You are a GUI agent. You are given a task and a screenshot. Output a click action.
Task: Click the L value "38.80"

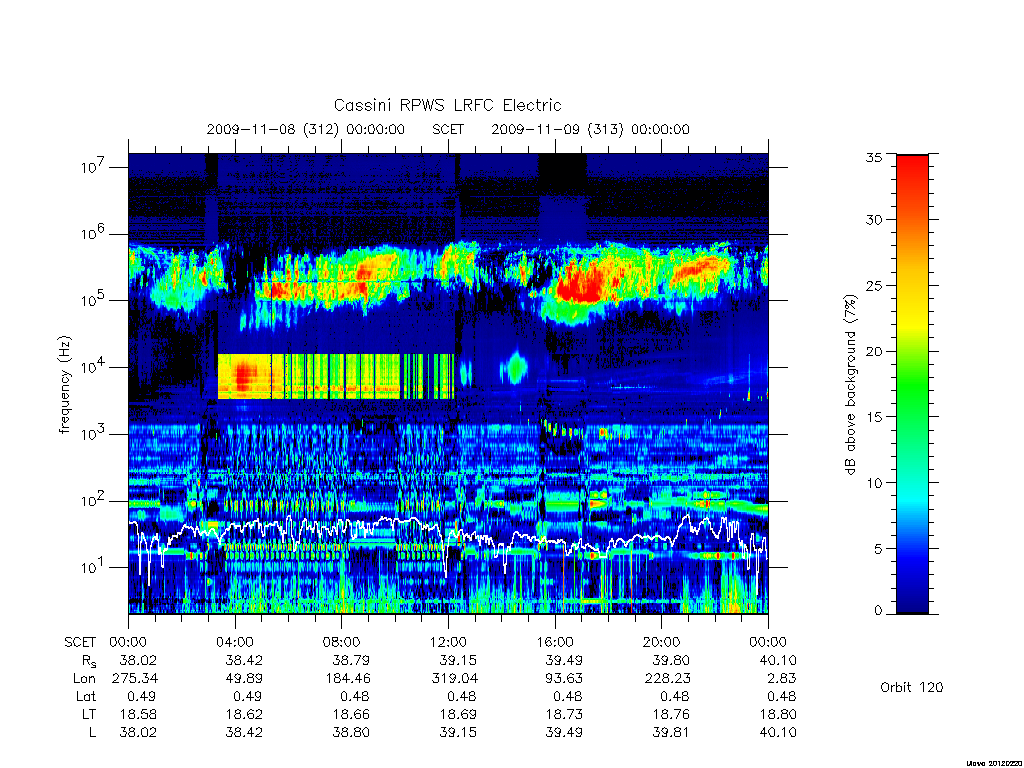tap(351, 732)
